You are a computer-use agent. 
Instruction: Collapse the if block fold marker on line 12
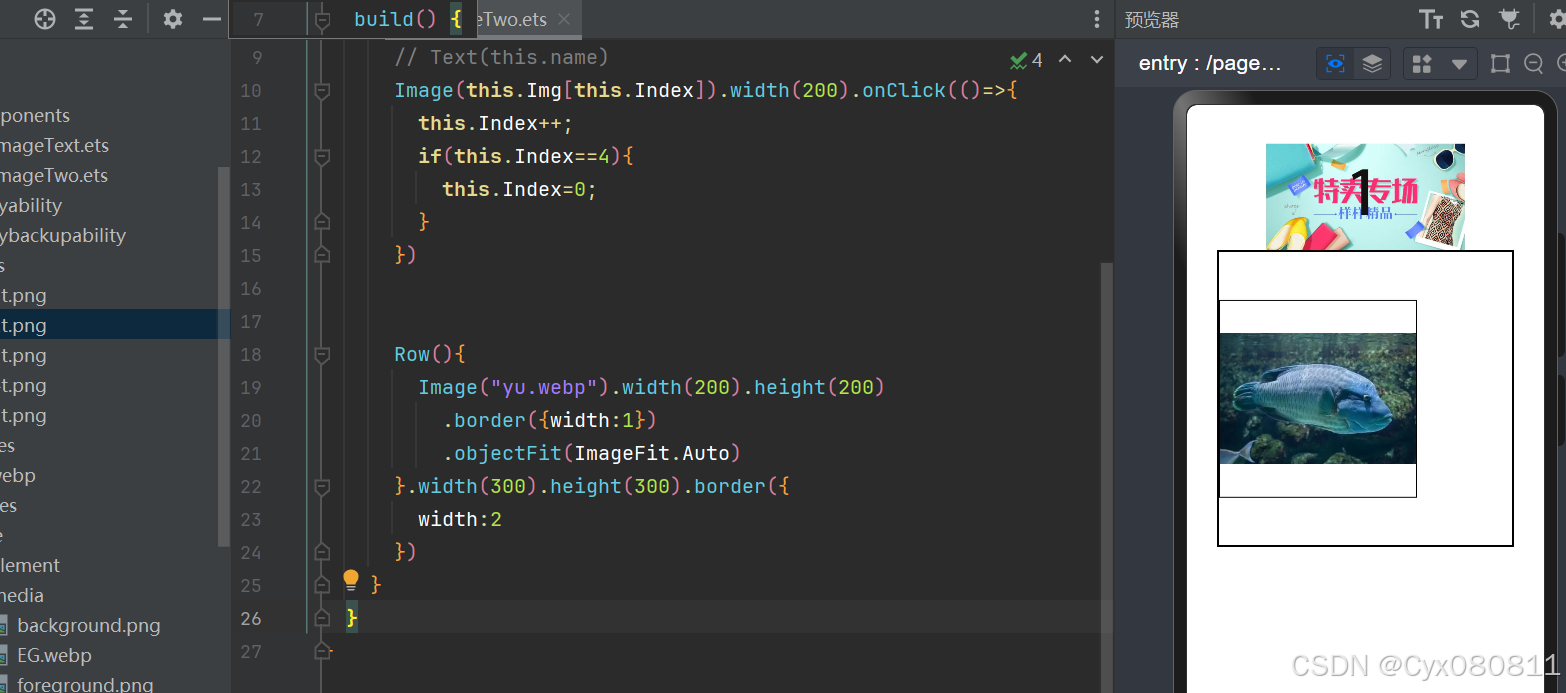322,156
